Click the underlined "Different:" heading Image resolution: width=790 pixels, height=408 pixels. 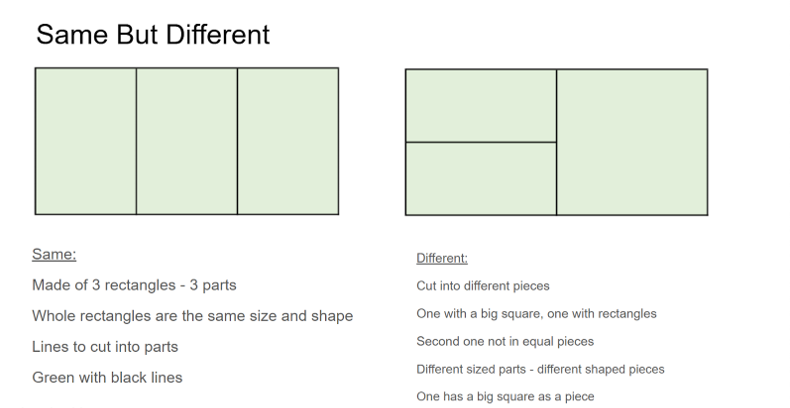pyautogui.click(x=442, y=258)
